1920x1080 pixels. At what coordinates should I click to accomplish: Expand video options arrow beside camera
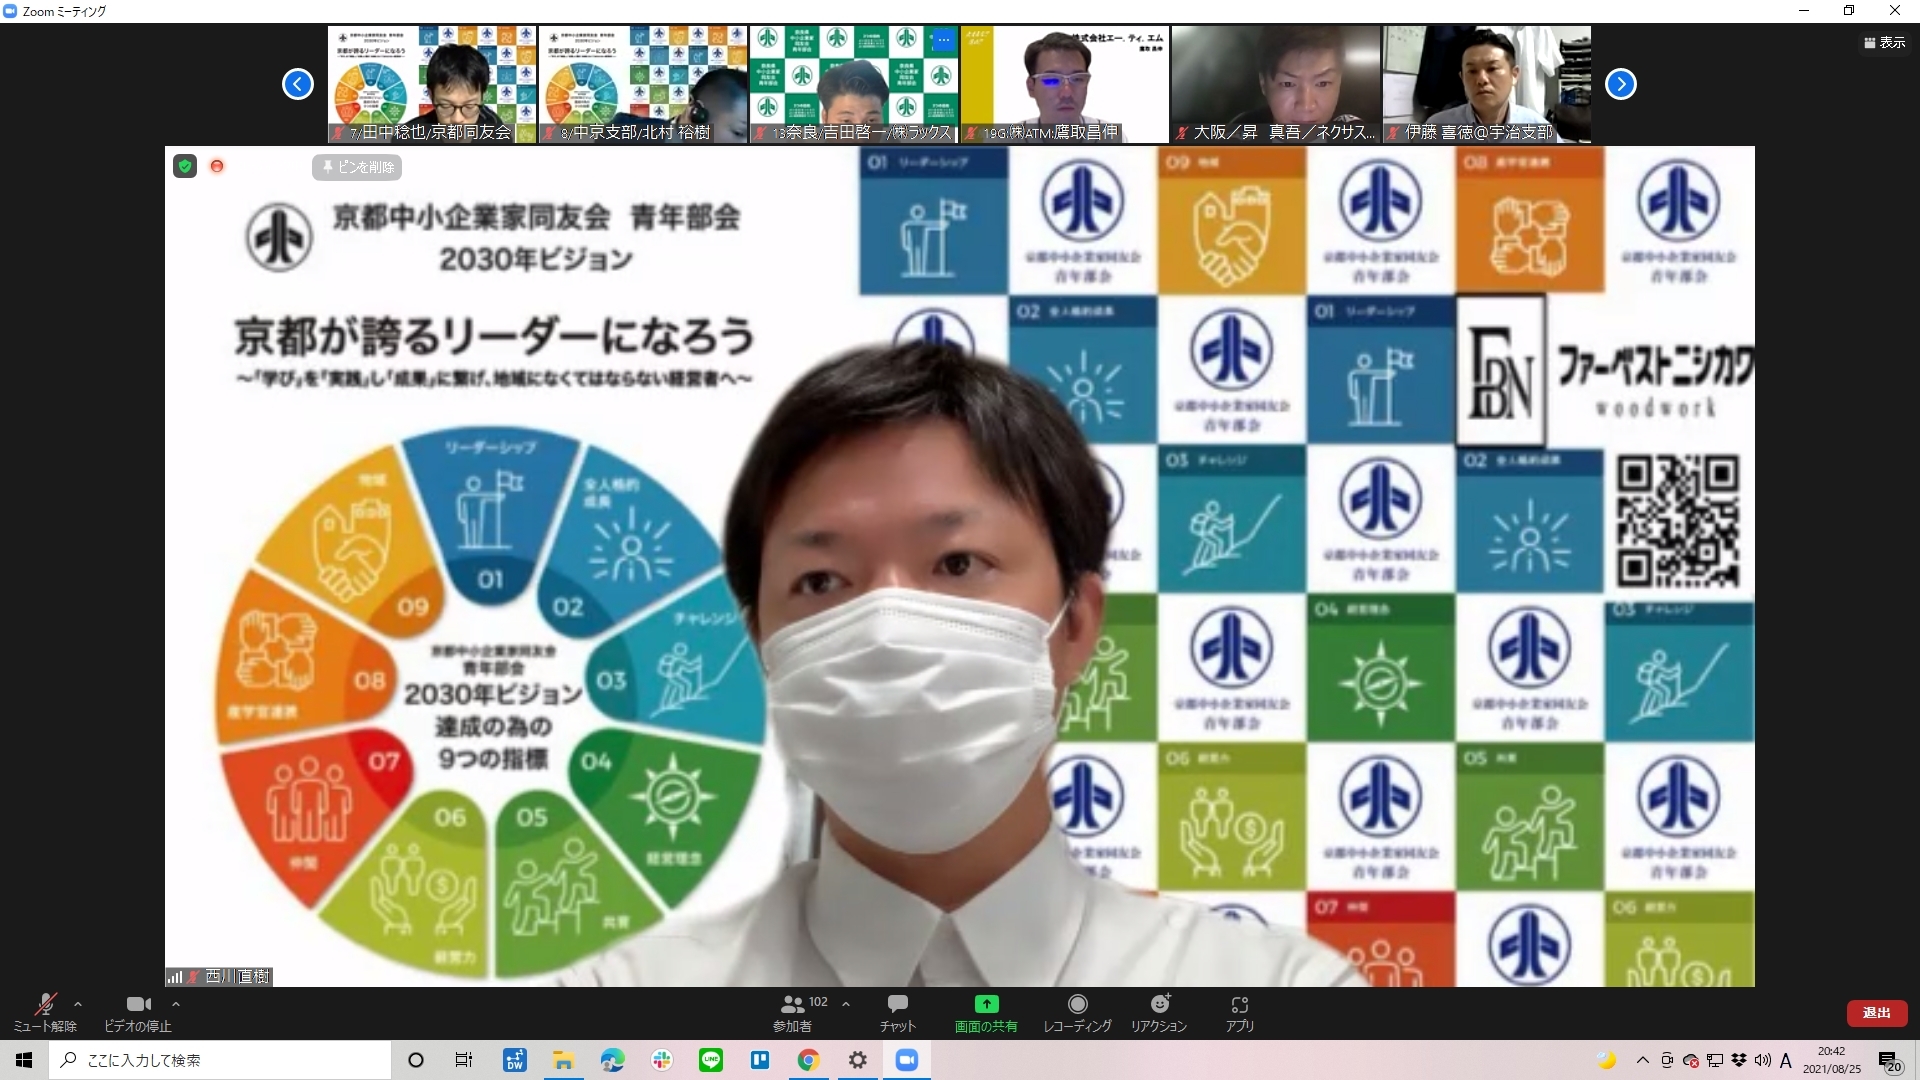pos(176,1004)
